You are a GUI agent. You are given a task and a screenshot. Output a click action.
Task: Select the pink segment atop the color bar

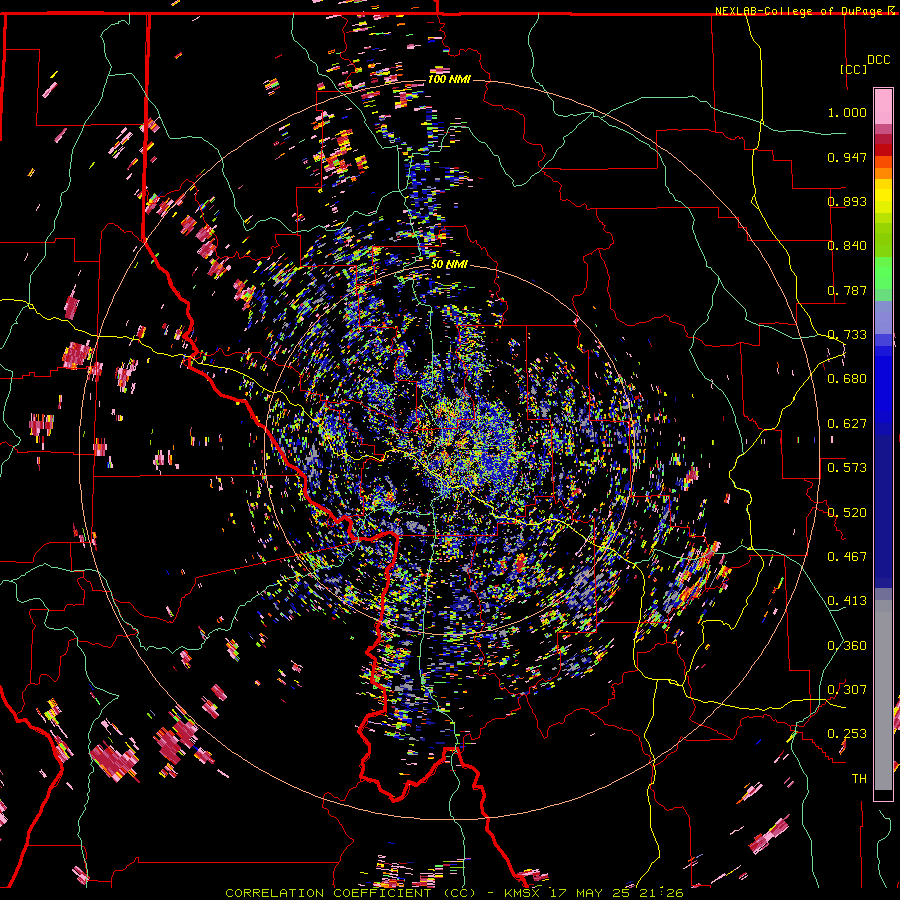tap(883, 106)
